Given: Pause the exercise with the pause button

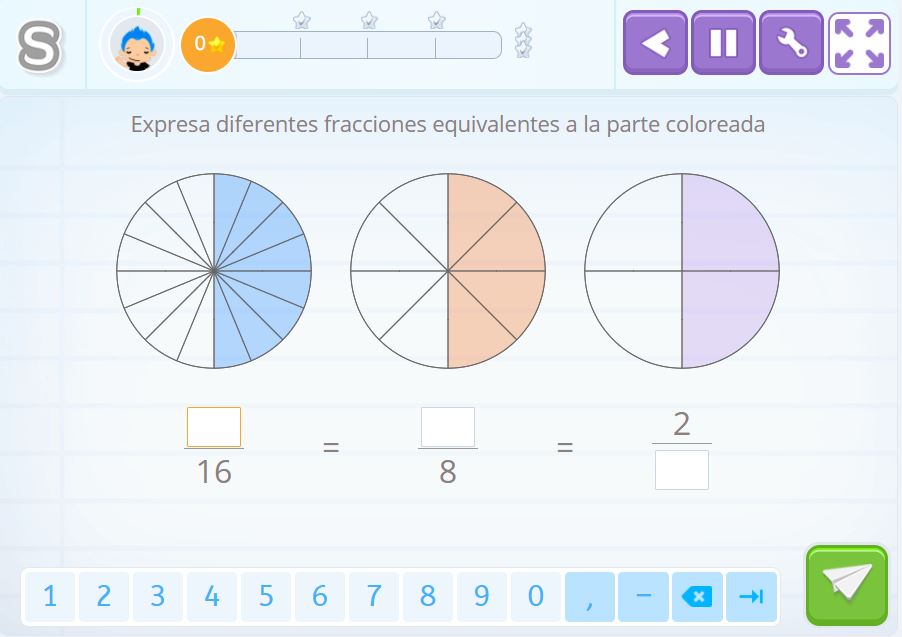Looking at the screenshot, I should click(723, 43).
